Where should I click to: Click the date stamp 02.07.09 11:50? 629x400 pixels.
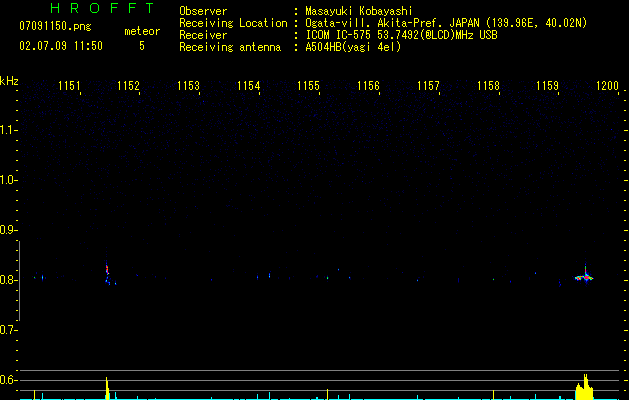coord(61,46)
